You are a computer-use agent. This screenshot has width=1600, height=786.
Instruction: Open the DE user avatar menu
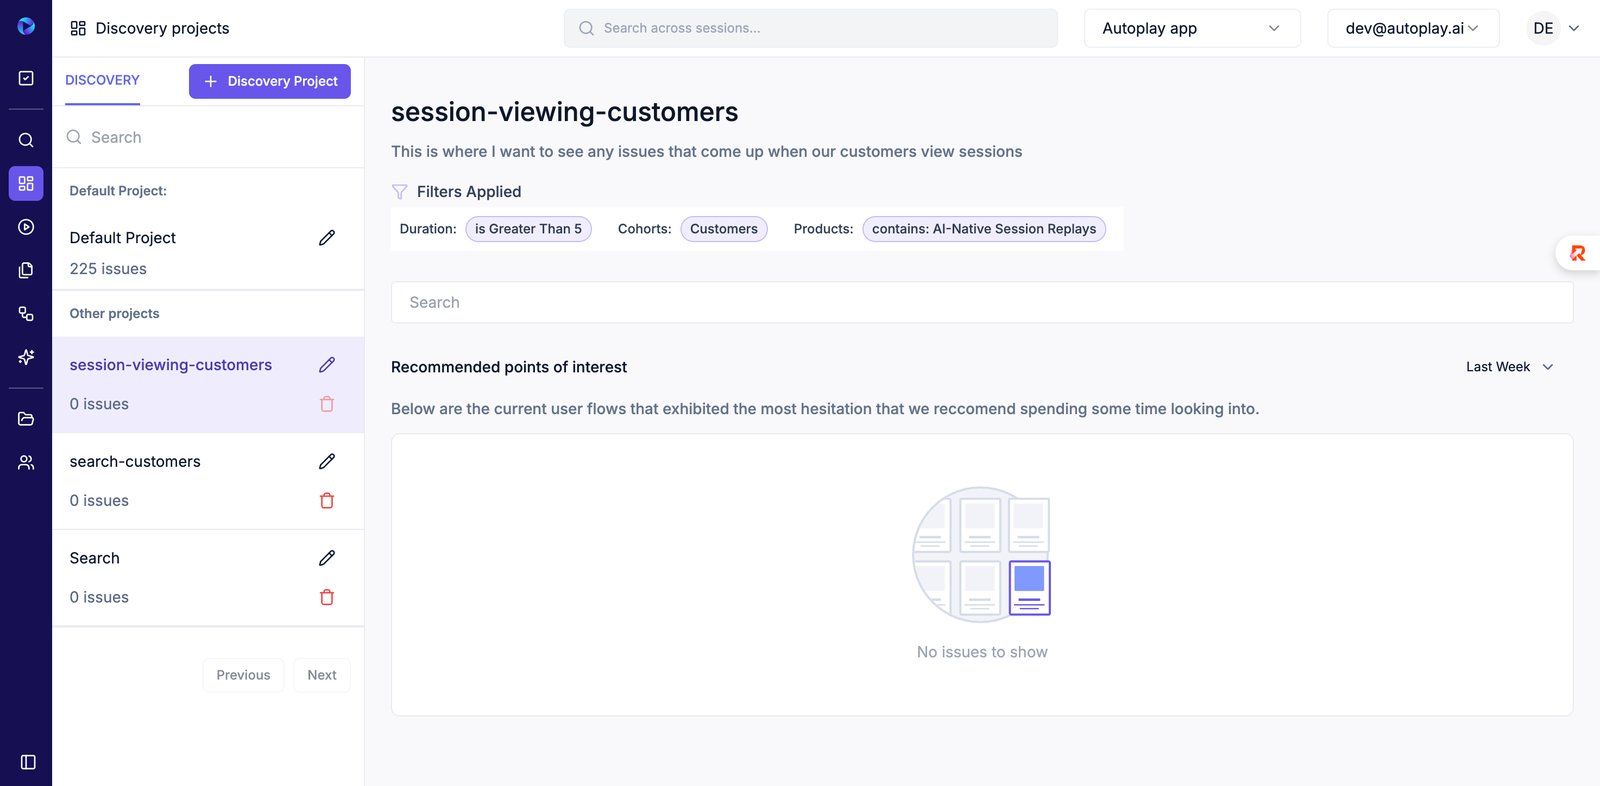pyautogui.click(x=1553, y=28)
